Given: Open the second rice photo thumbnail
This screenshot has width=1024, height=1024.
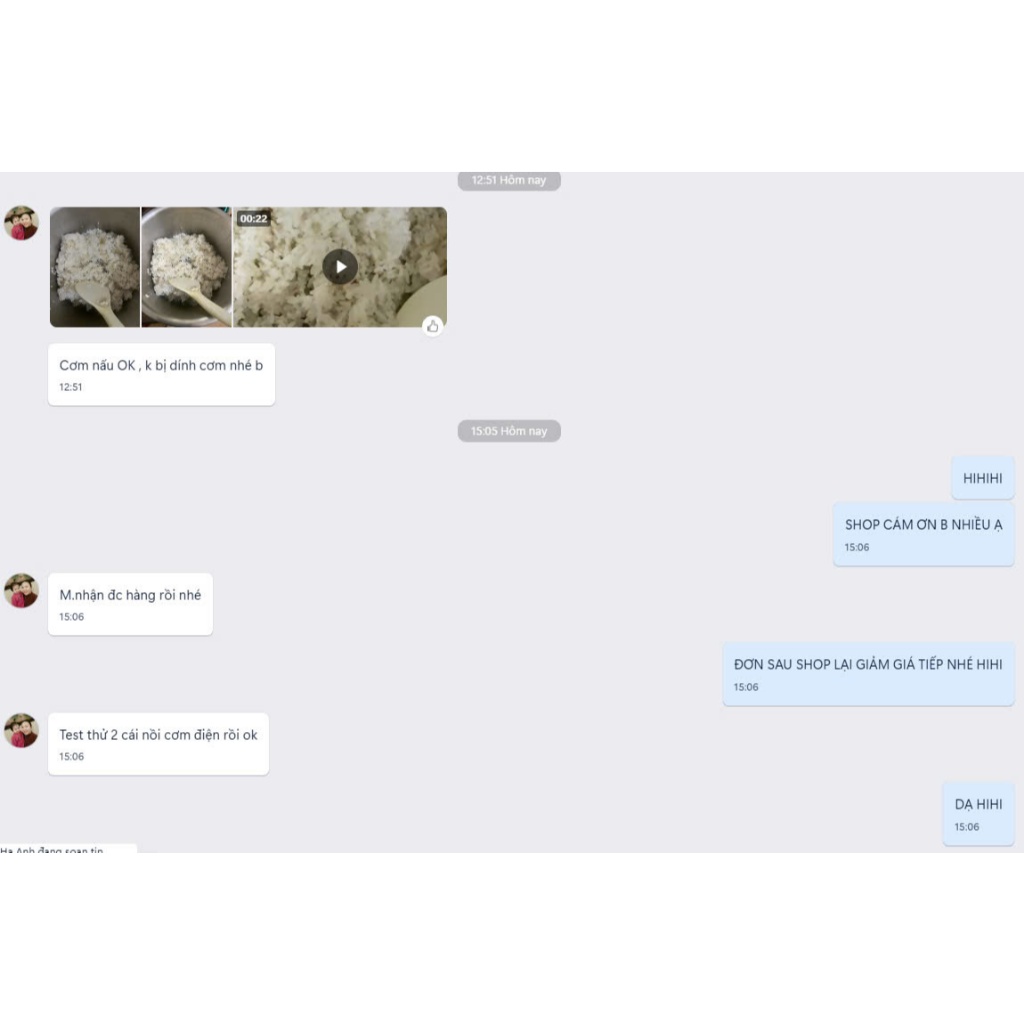Looking at the screenshot, I should (187, 267).
